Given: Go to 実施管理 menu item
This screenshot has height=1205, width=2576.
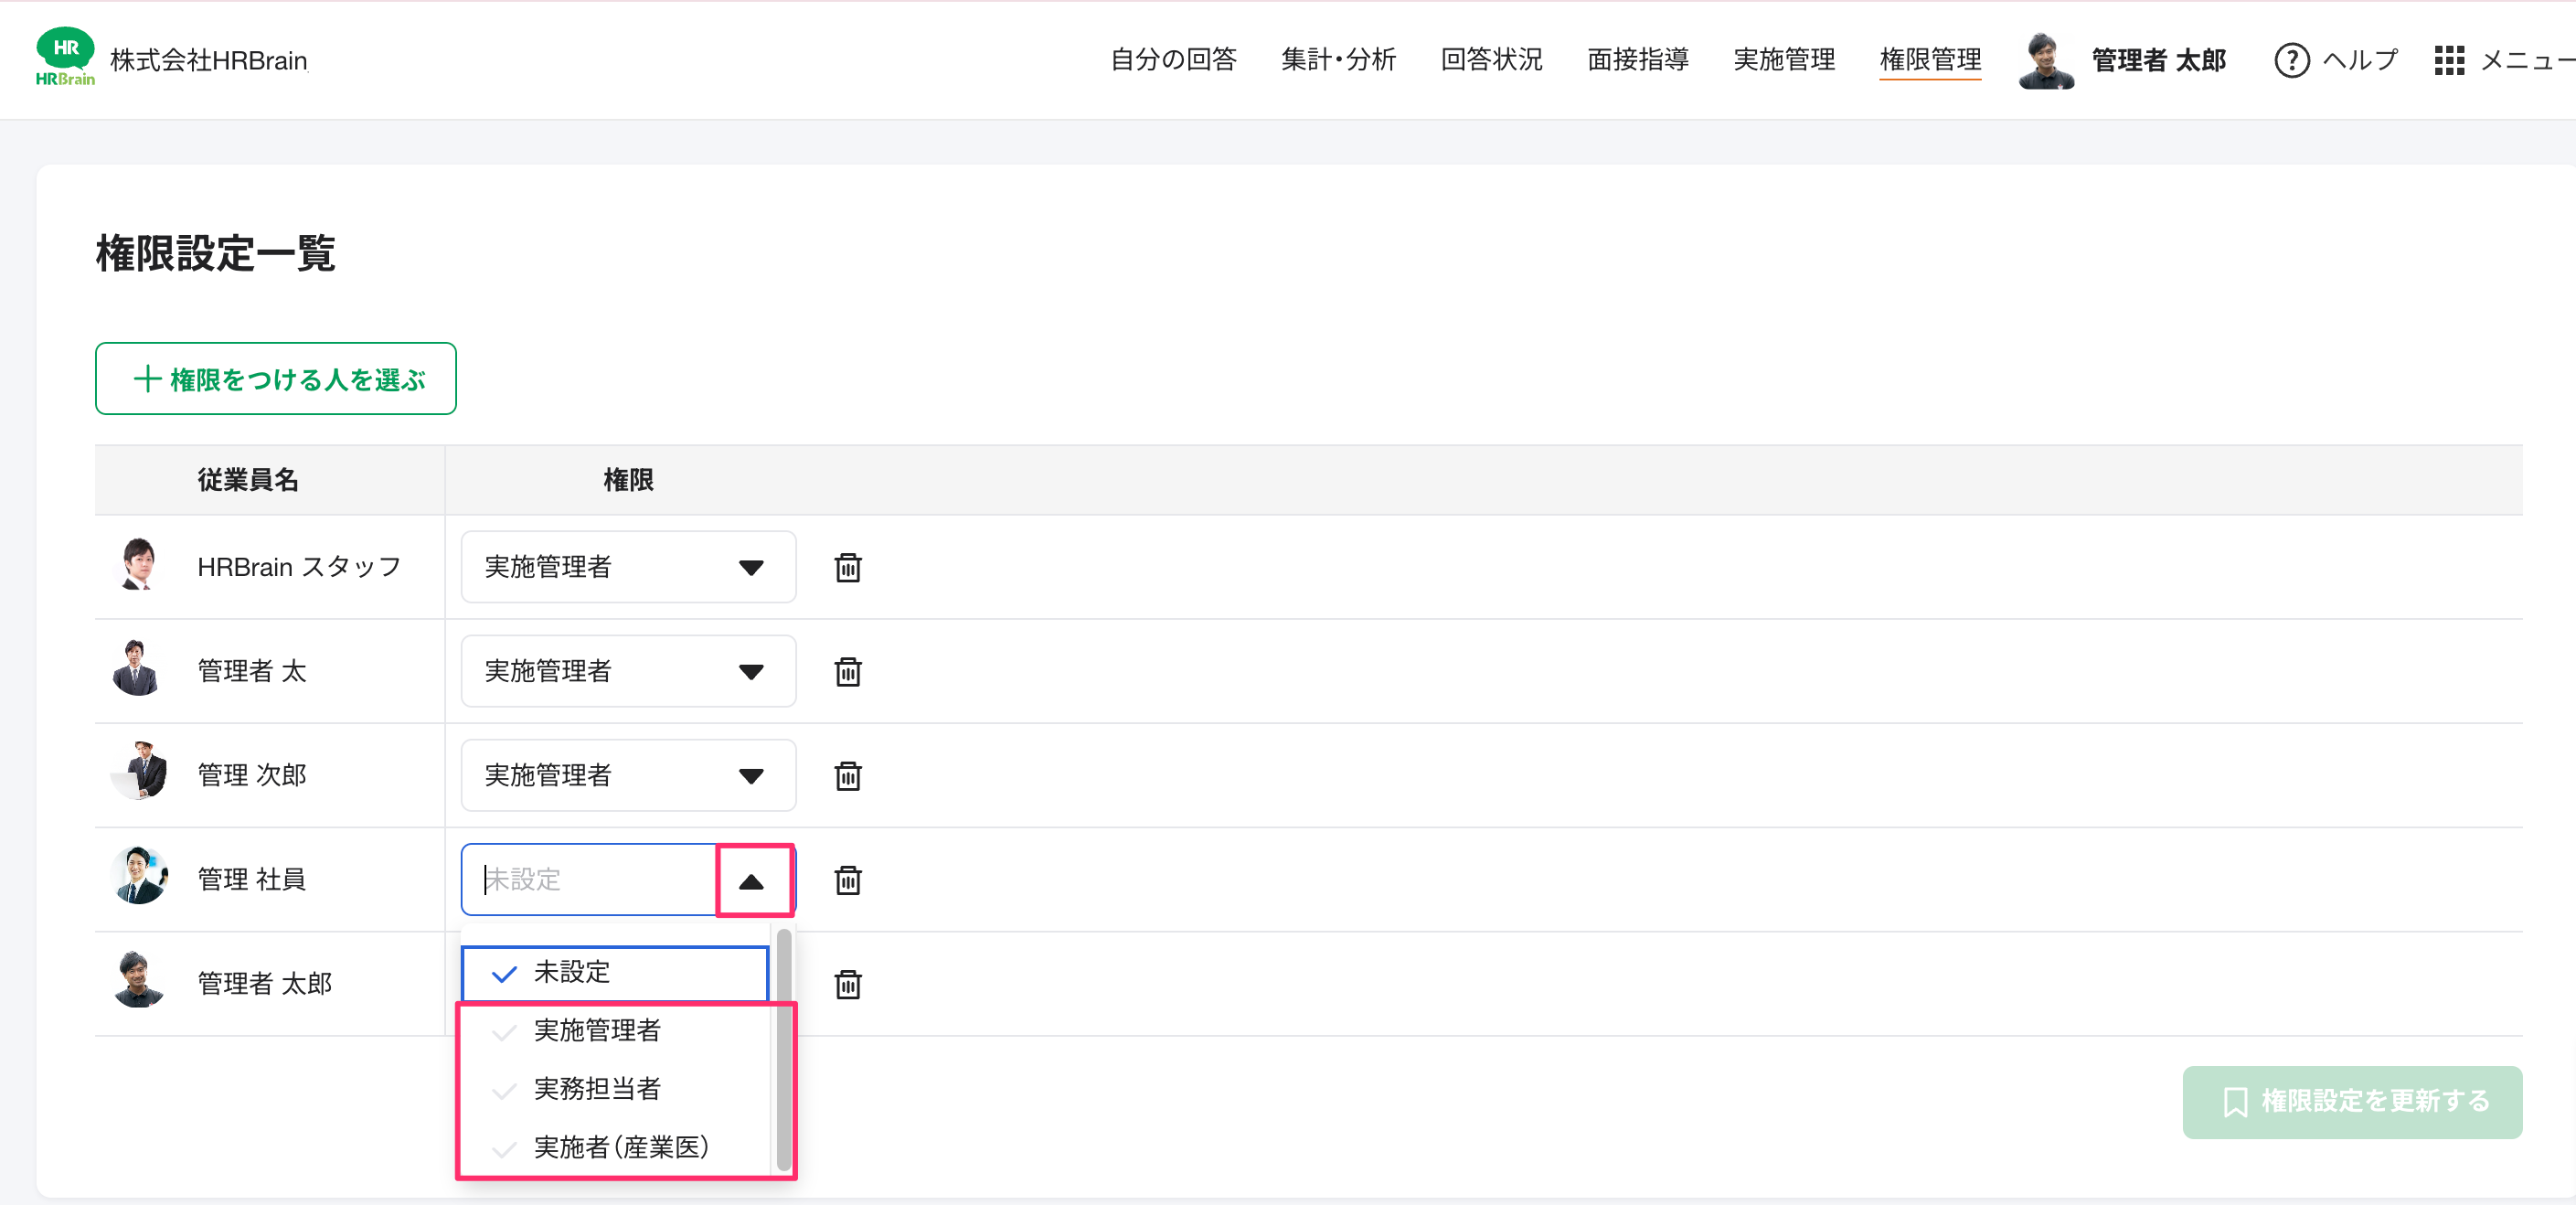Looking at the screenshot, I should point(1784,60).
